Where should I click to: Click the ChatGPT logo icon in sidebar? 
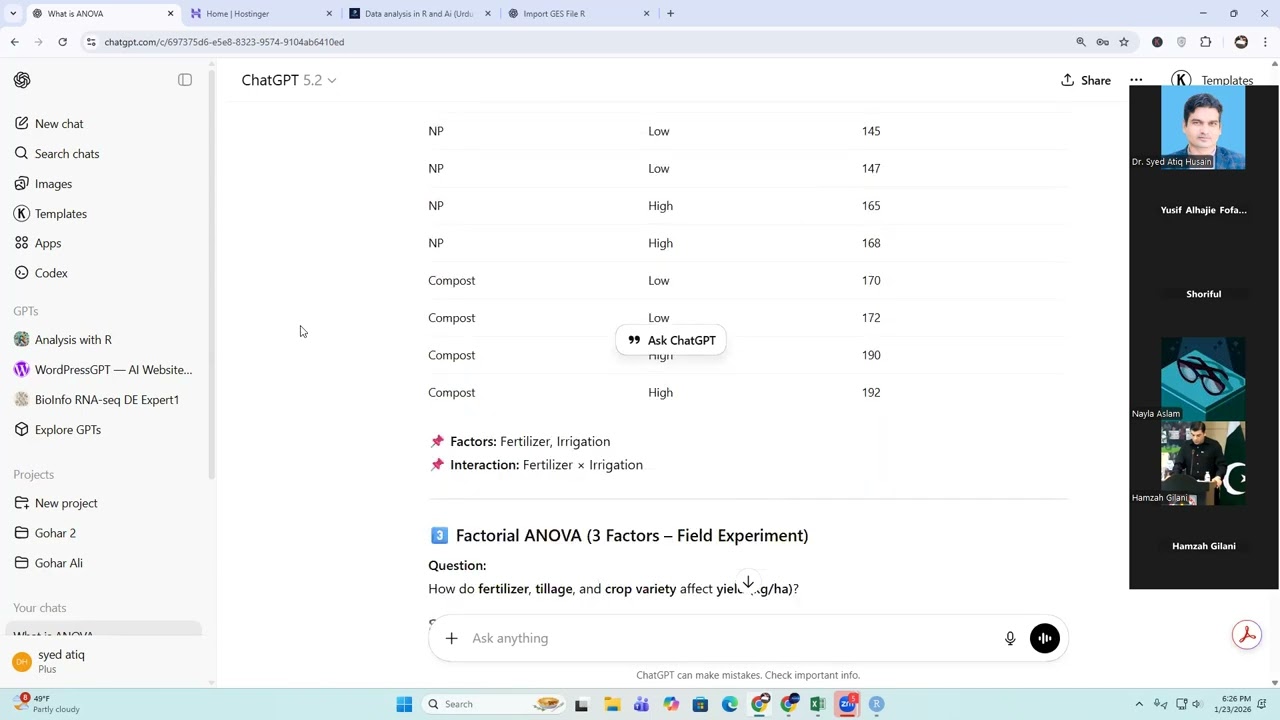click(x=22, y=80)
